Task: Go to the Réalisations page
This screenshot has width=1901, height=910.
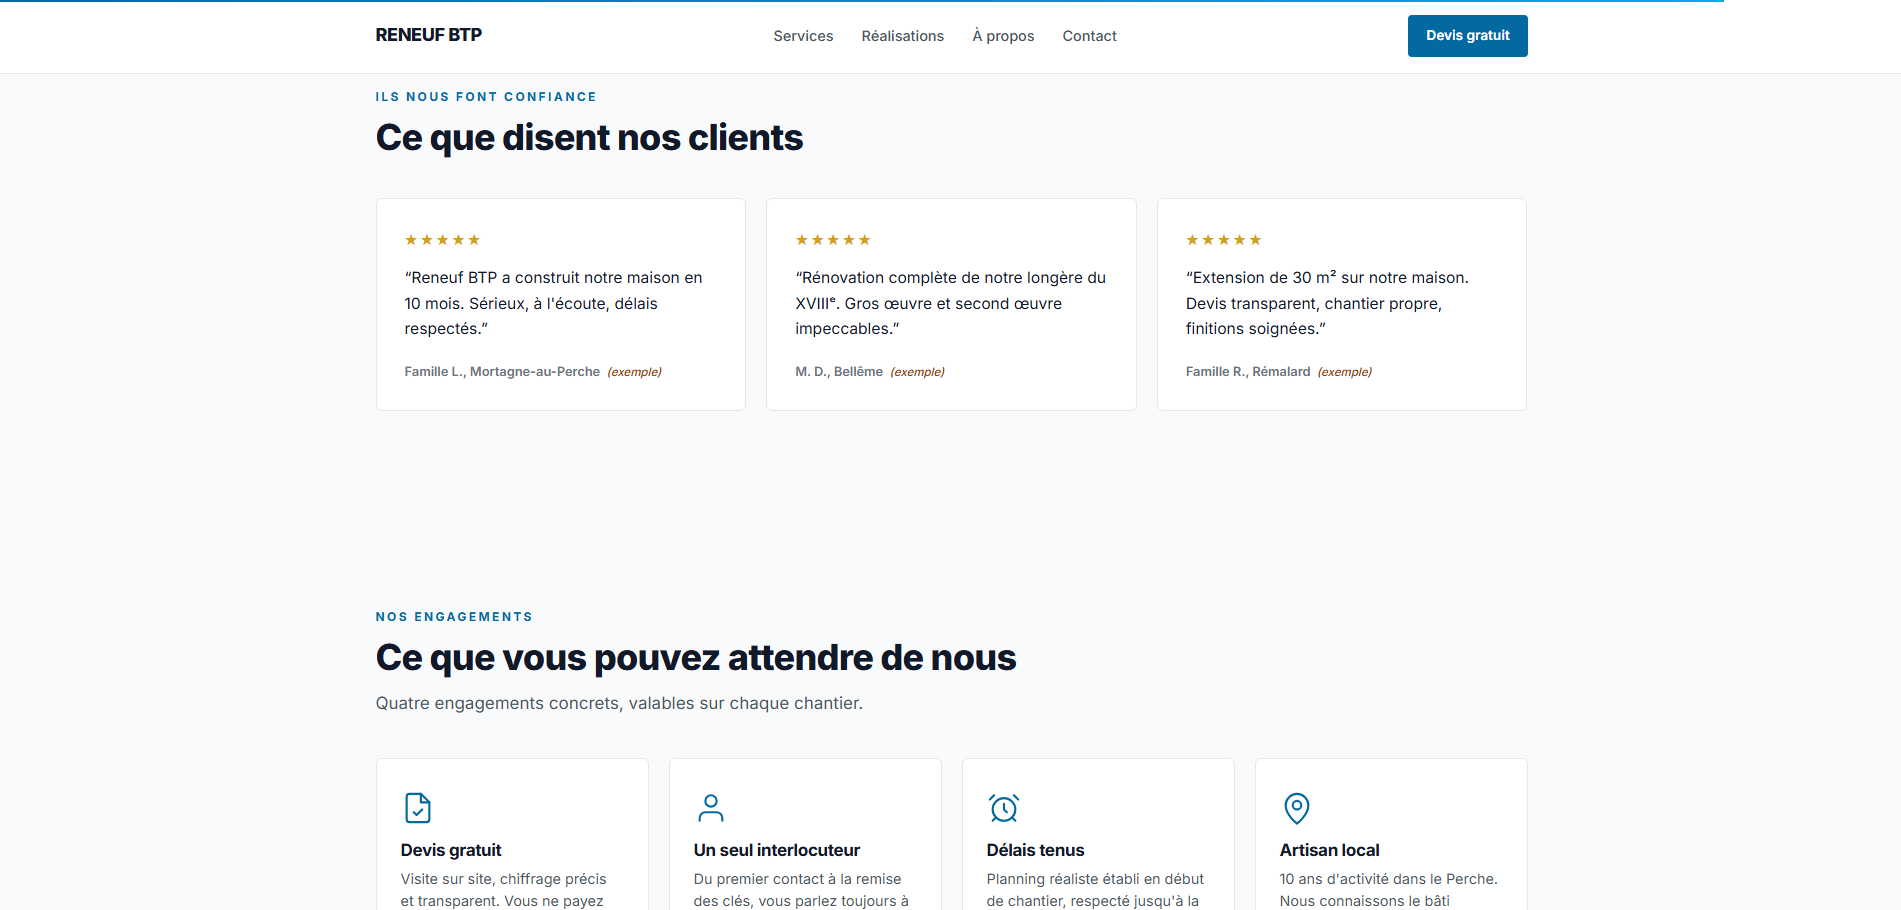Action: point(903,36)
